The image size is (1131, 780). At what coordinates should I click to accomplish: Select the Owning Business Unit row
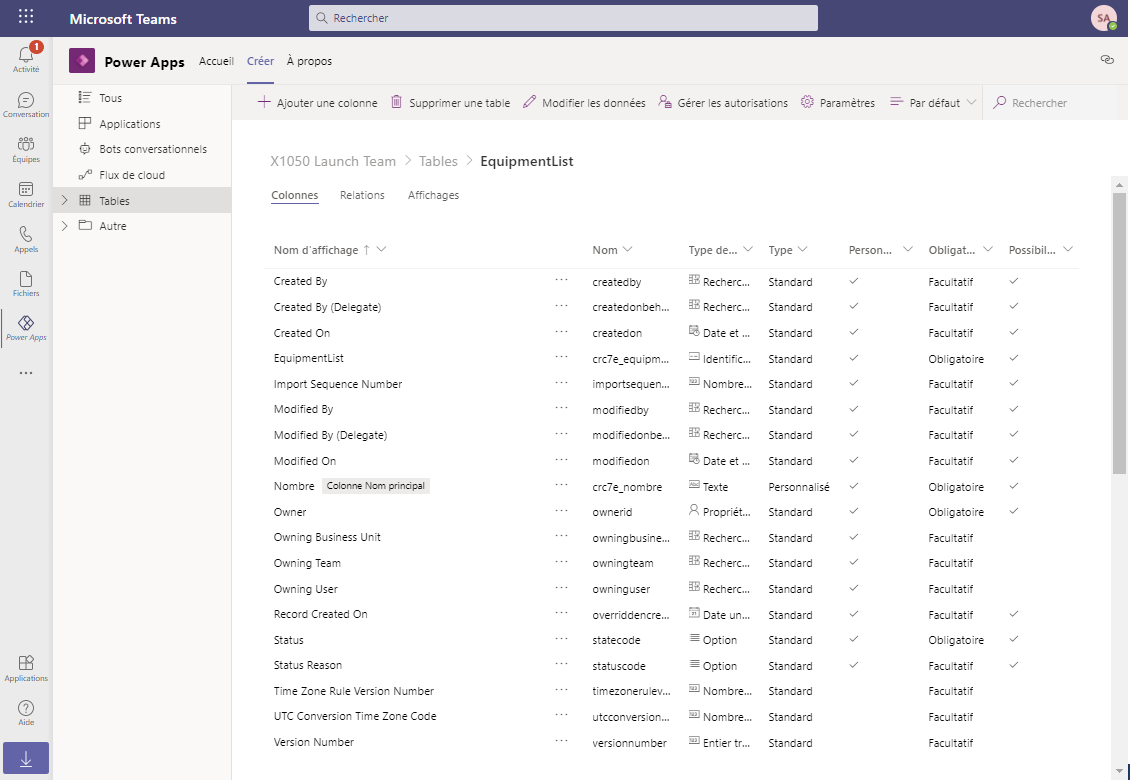(x=672, y=538)
